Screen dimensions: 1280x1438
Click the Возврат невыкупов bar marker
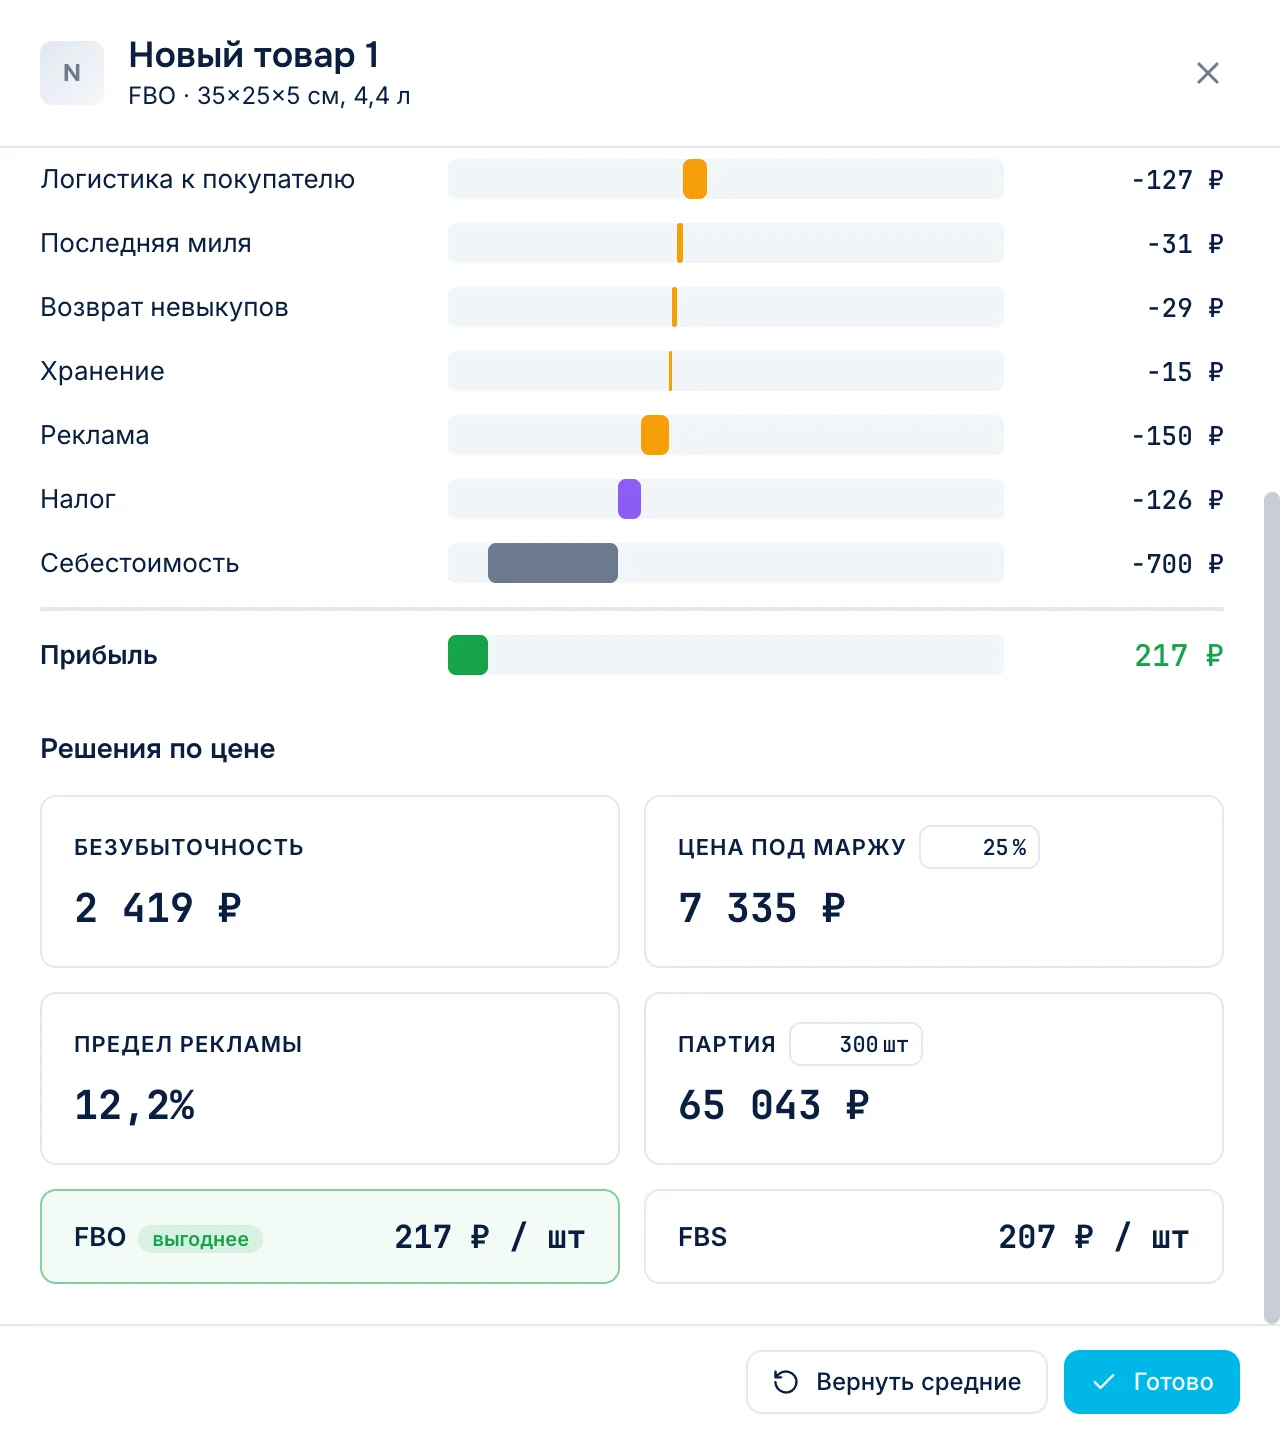[x=675, y=307]
